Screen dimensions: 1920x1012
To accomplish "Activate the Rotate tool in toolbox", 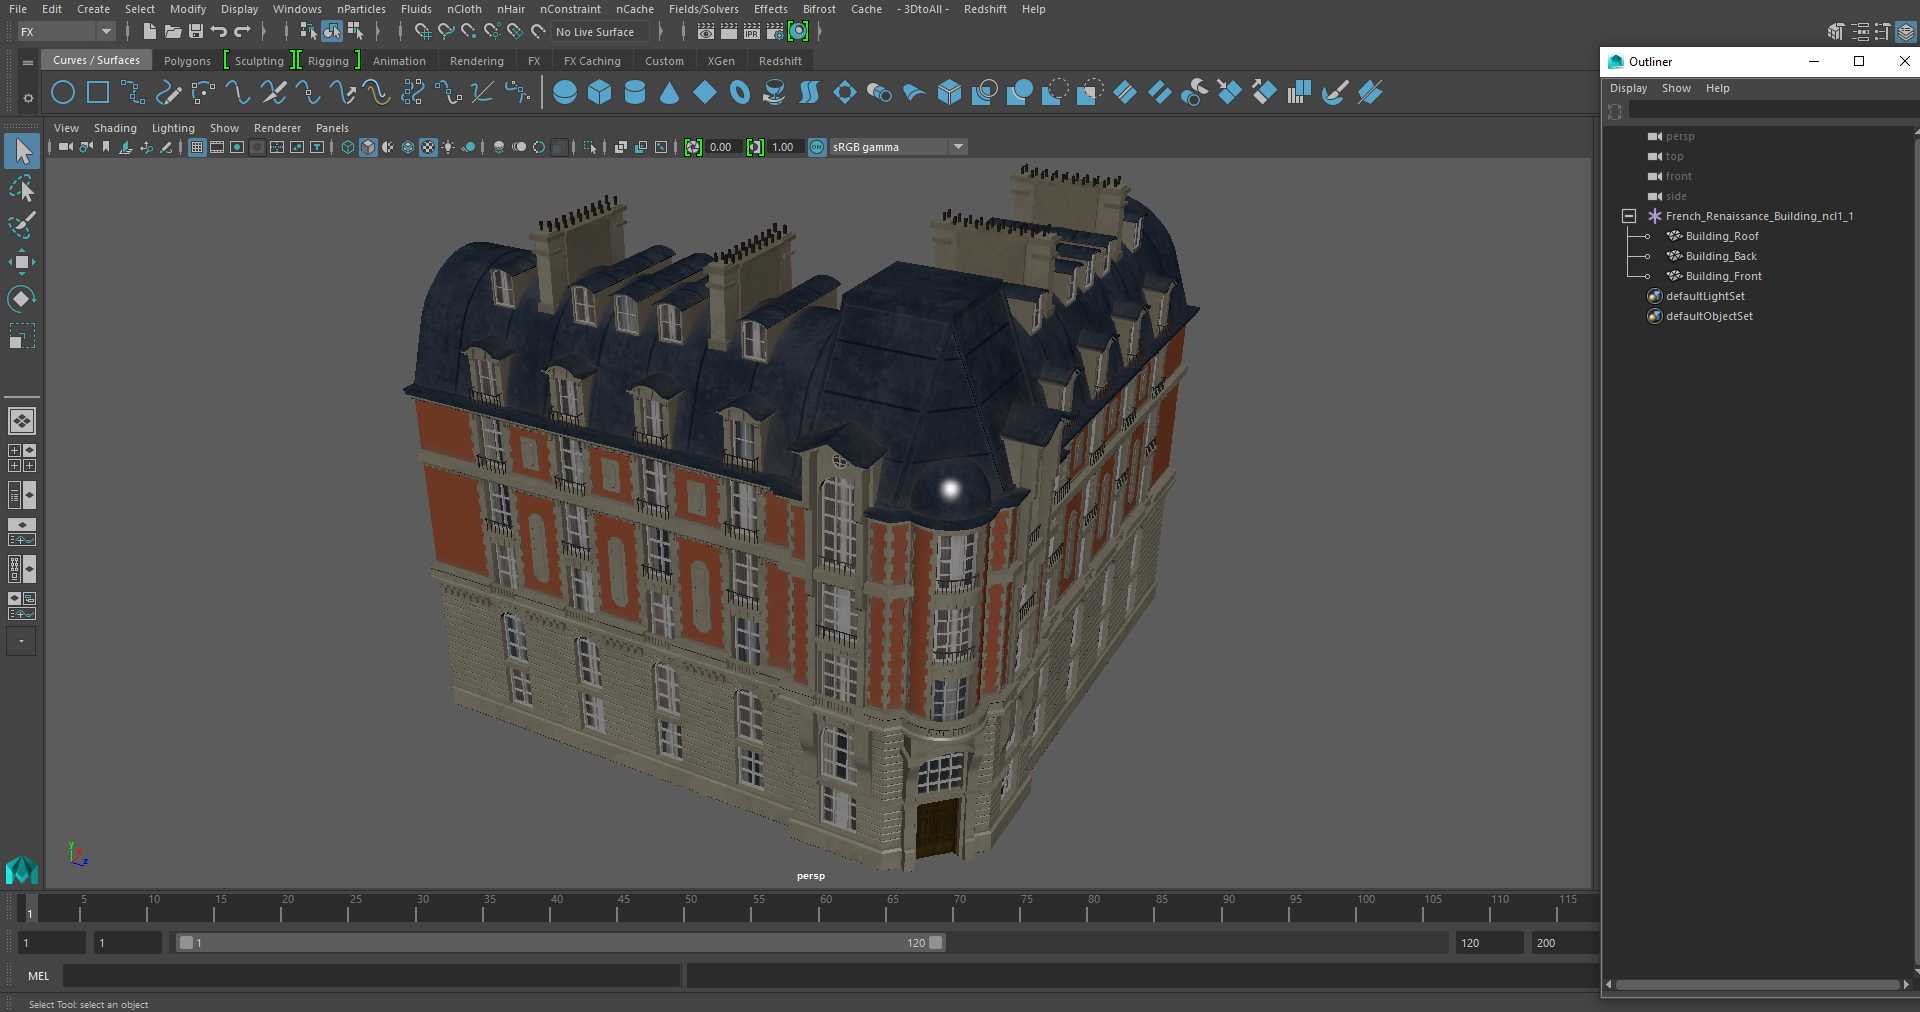I will 22,298.
